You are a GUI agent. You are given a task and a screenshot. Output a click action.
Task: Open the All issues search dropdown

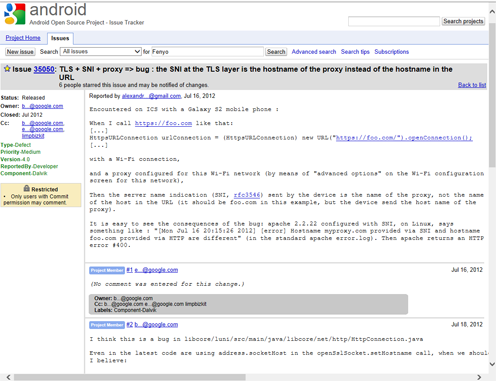pyautogui.click(x=101, y=52)
